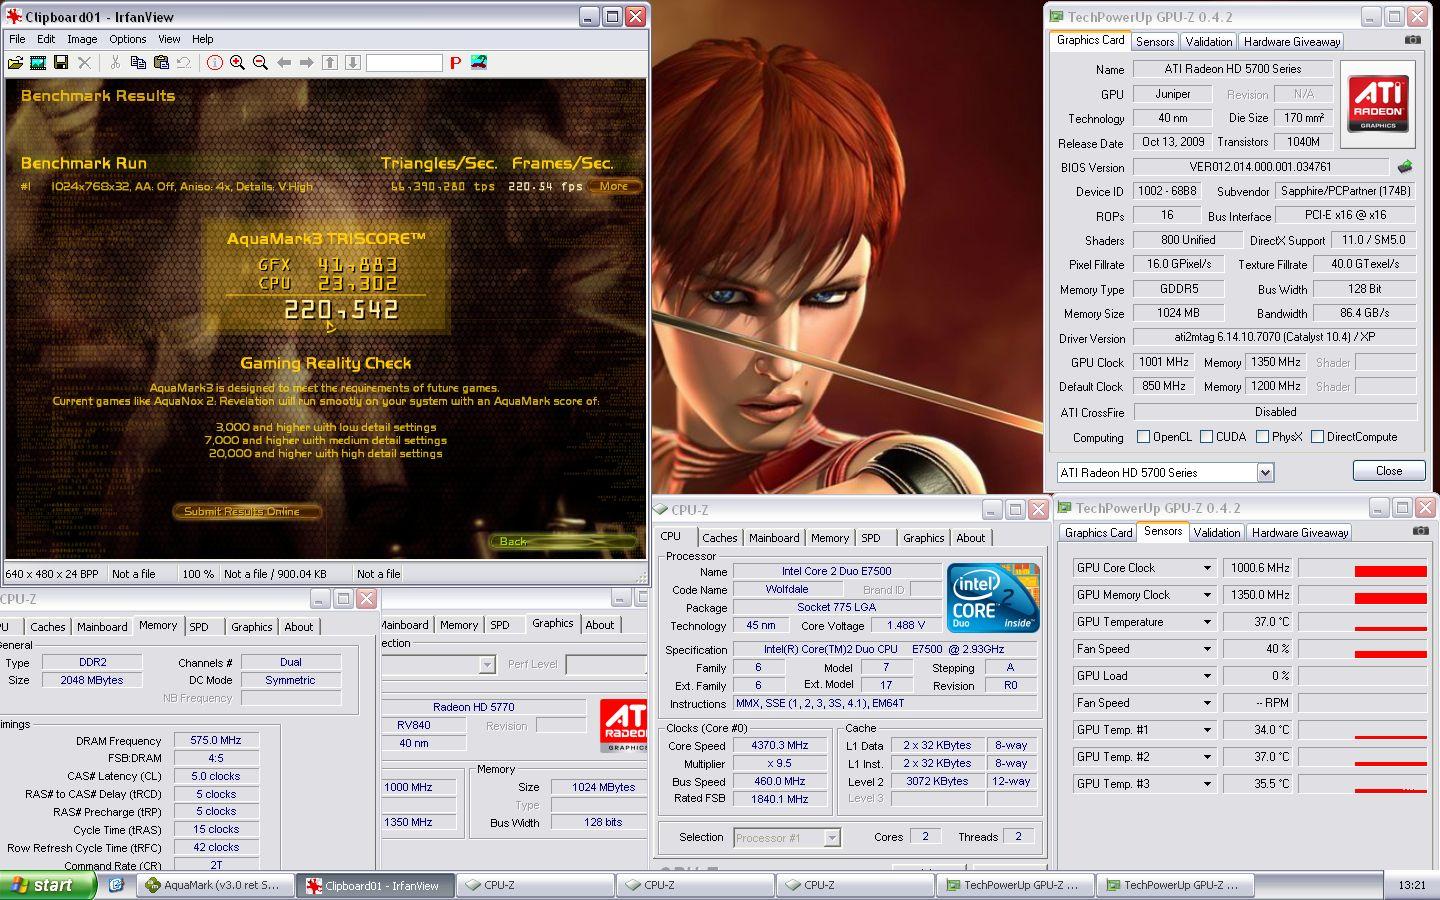
Task: Expand the GPU Core Clock sensor dropdown
Action: 1207,568
